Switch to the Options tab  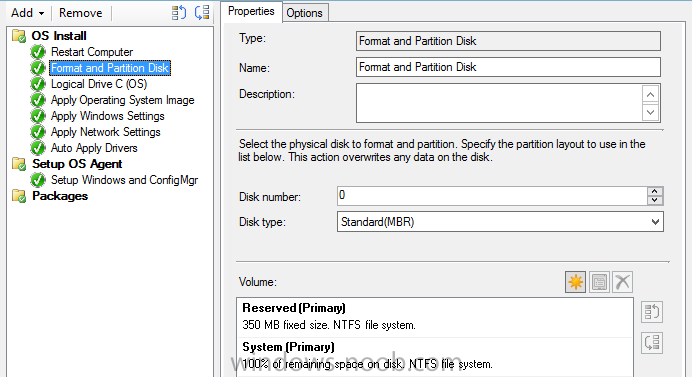tap(305, 13)
